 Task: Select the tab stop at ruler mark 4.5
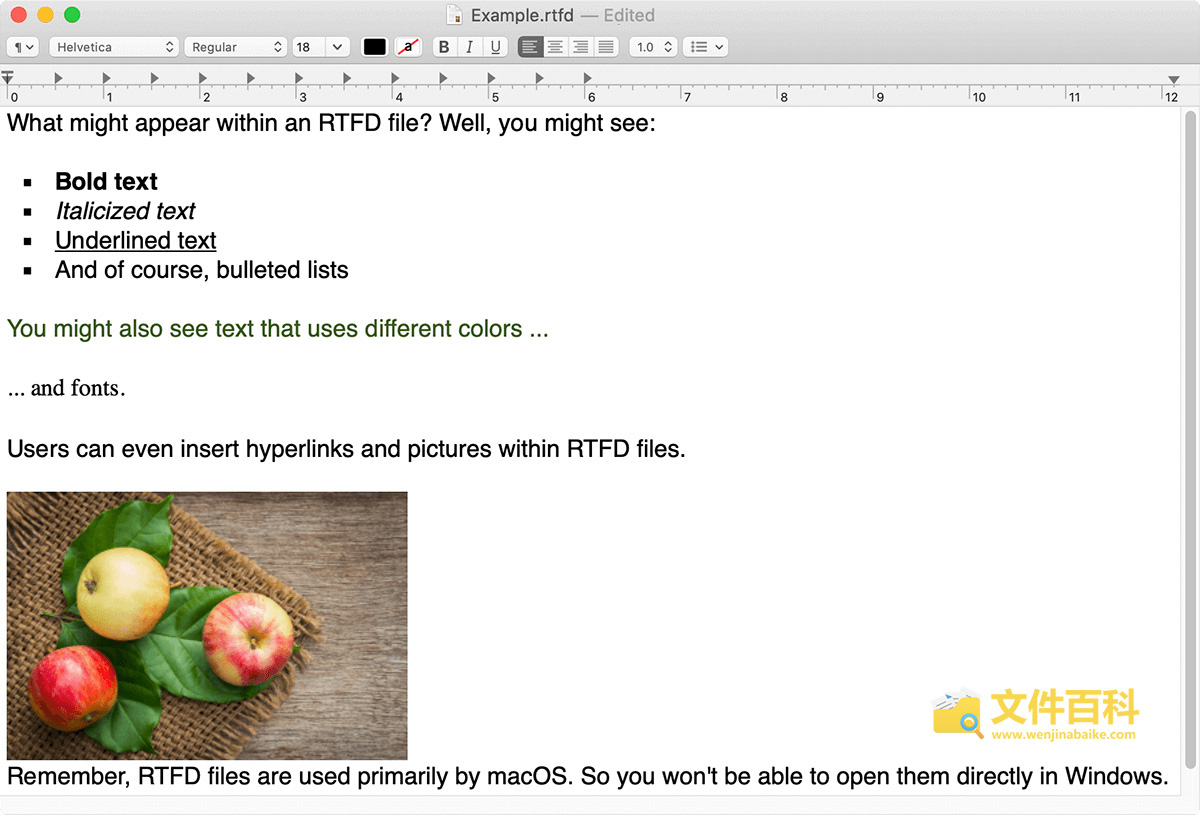coord(443,78)
